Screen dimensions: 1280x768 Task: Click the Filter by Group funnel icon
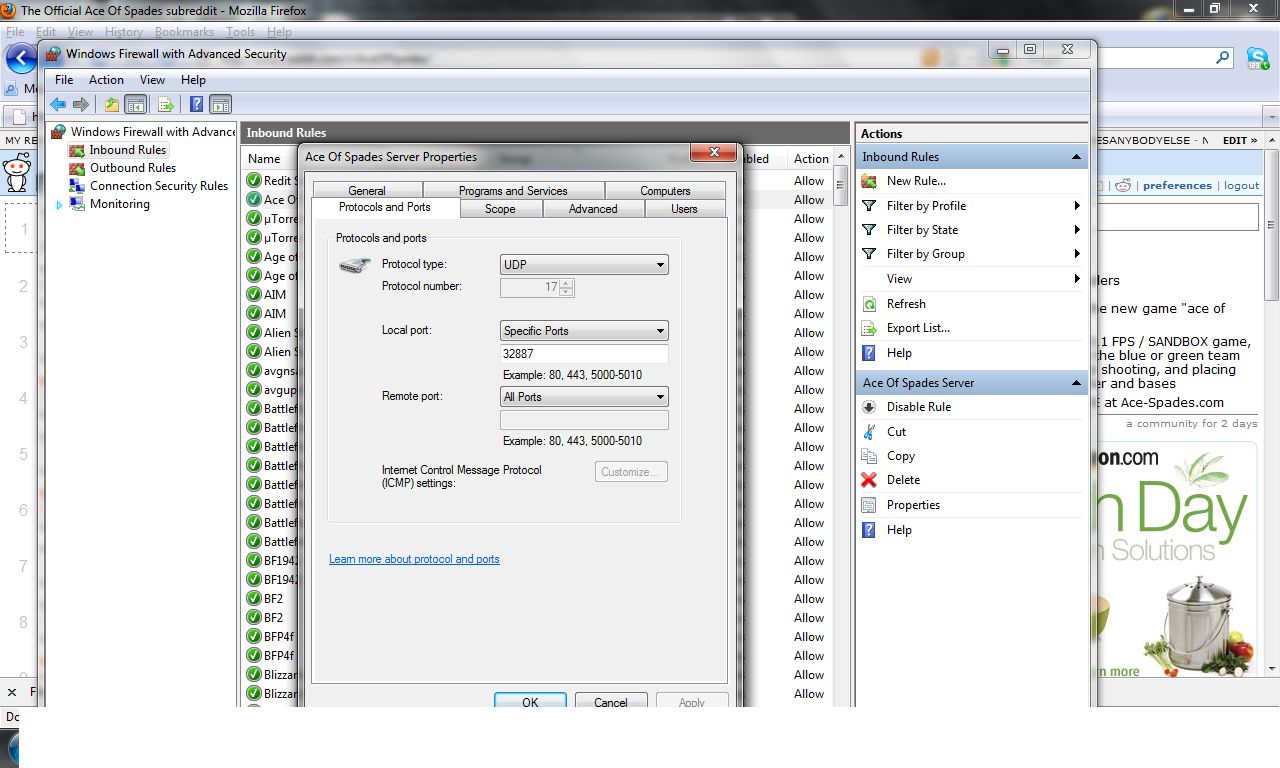(x=869, y=254)
